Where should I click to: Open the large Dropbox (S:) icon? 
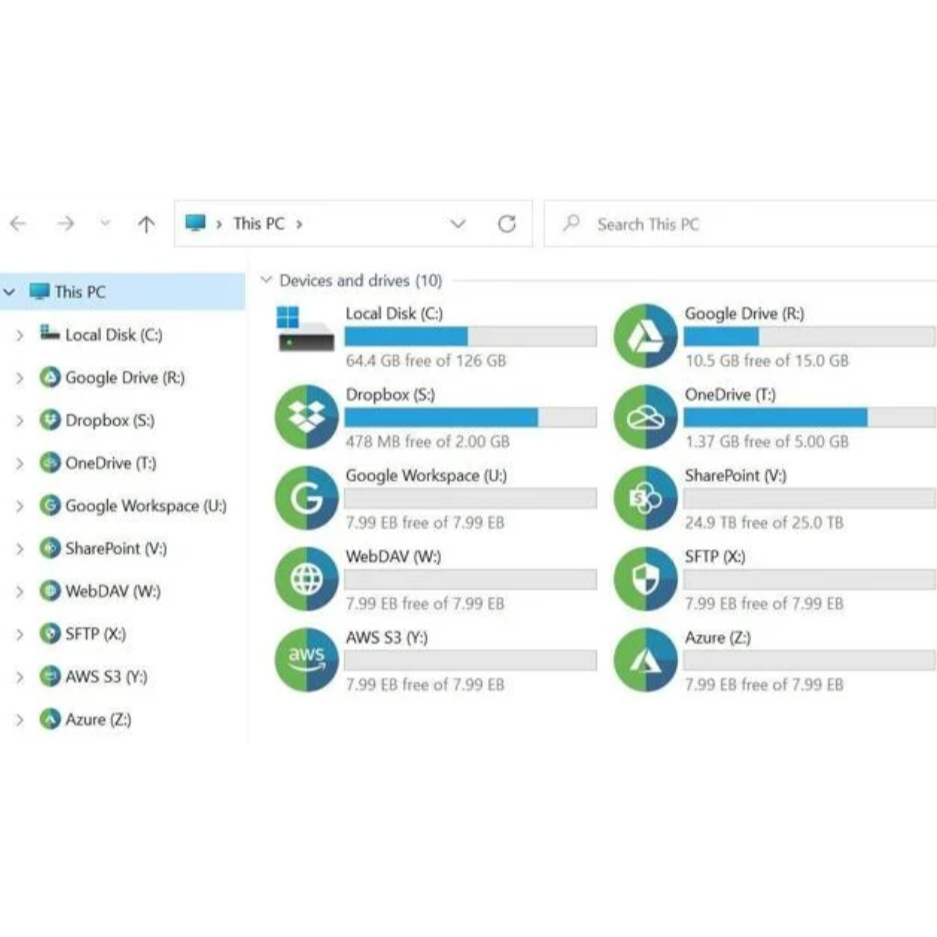pos(307,417)
